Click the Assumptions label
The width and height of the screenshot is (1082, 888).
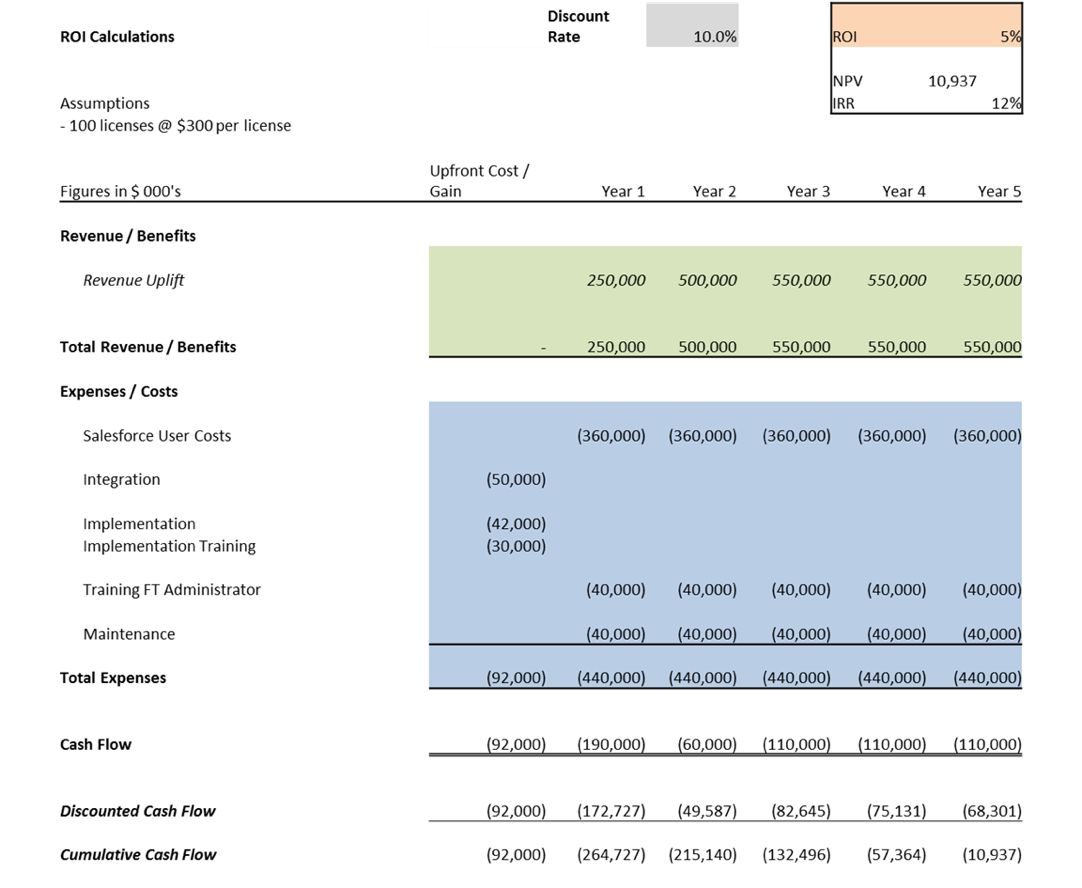pyautogui.click(x=105, y=103)
